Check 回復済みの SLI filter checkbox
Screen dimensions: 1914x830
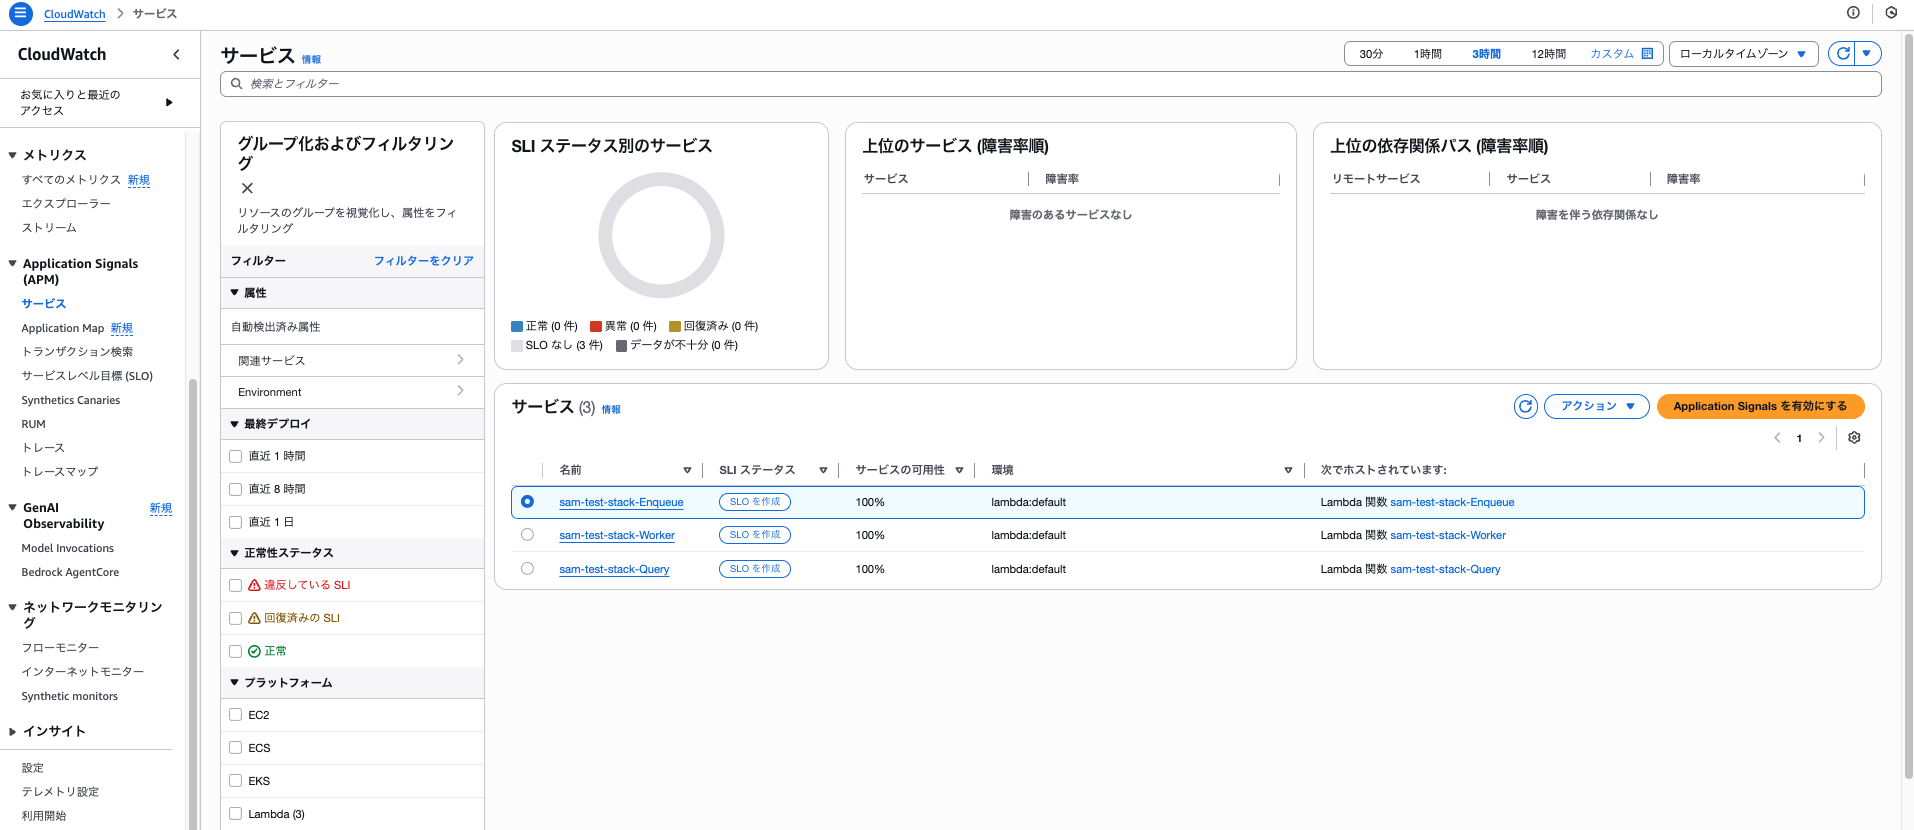(x=236, y=618)
